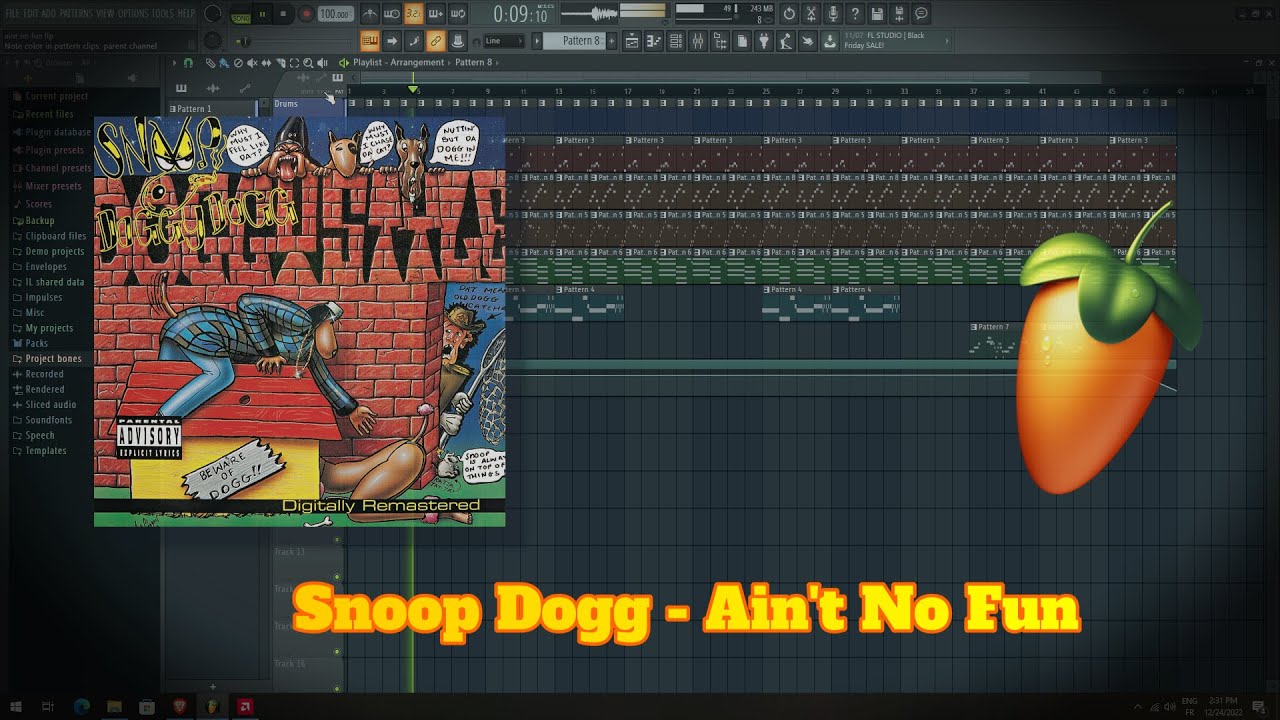The width and height of the screenshot is (1280, 720).
Task: Click the add new pattern plus button
Action: [x=611, y=41]
